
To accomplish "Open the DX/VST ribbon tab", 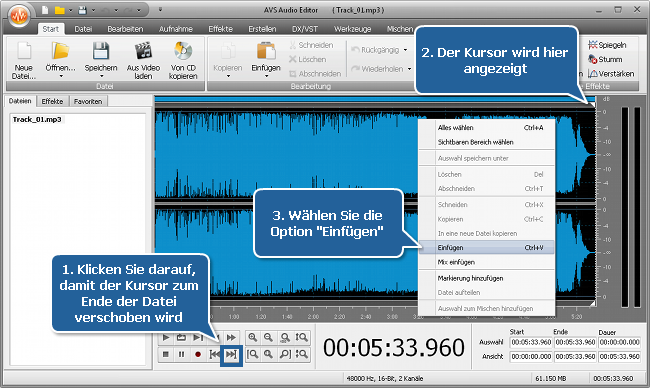I will (305, 29).
